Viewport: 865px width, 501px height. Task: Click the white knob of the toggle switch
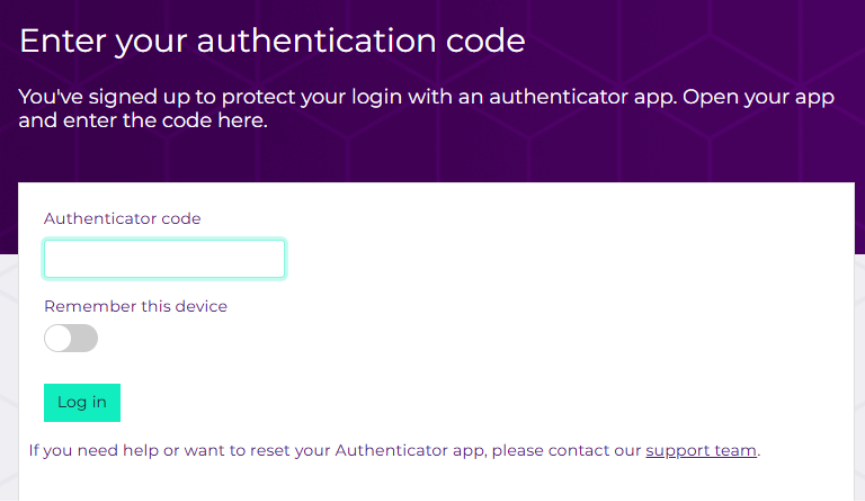coord(58,338)
